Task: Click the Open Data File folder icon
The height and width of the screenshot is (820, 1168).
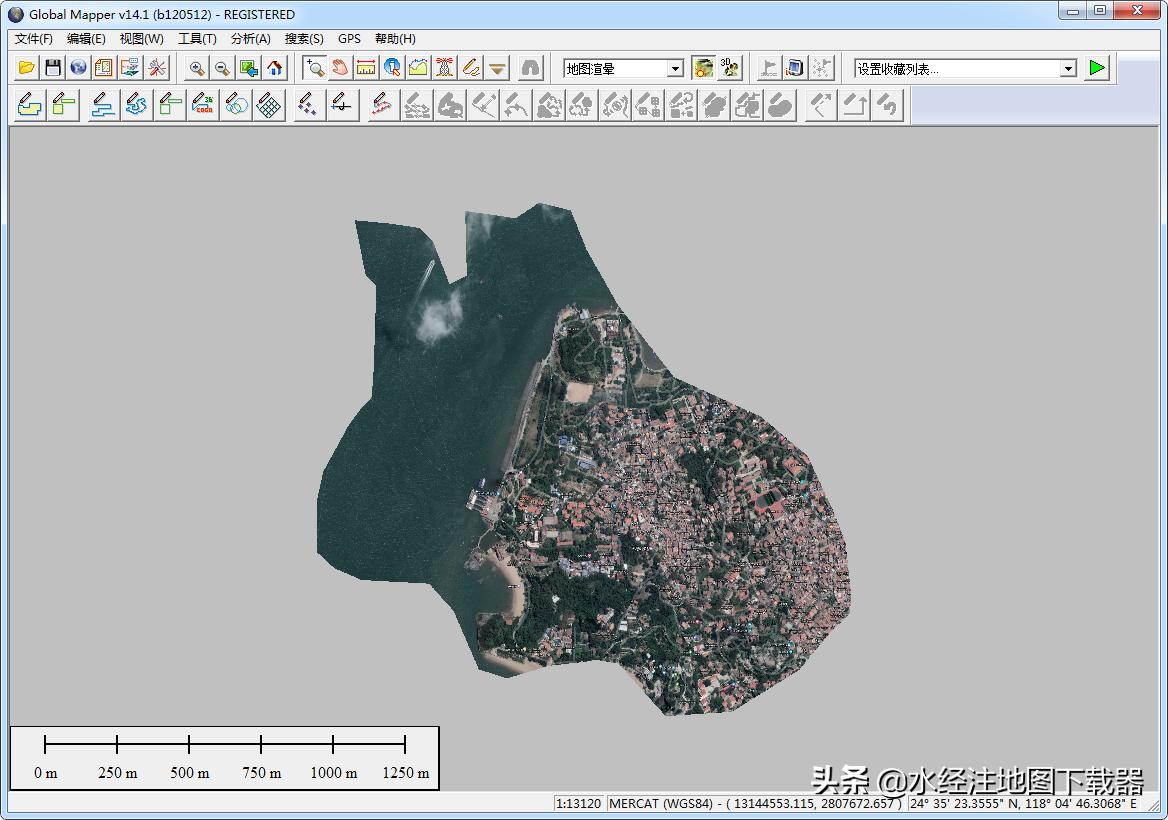Action: [x=27, y=68]
